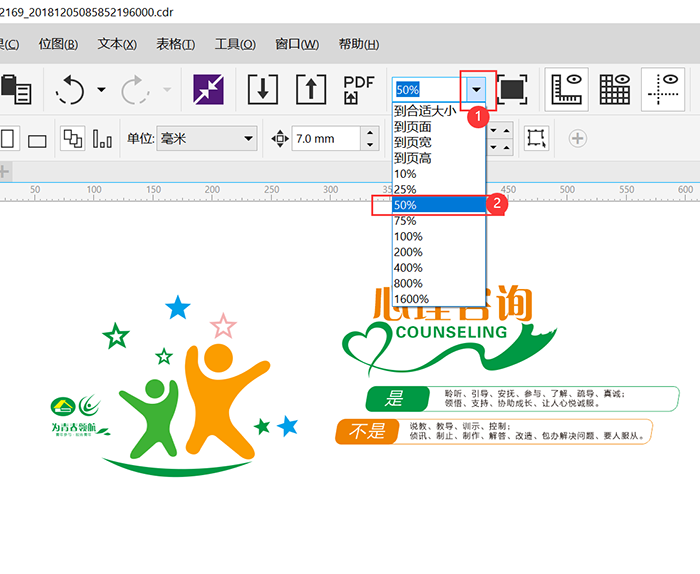
Task: Click the COUNSELING text on canvas
Action: [x=451, y=332]
